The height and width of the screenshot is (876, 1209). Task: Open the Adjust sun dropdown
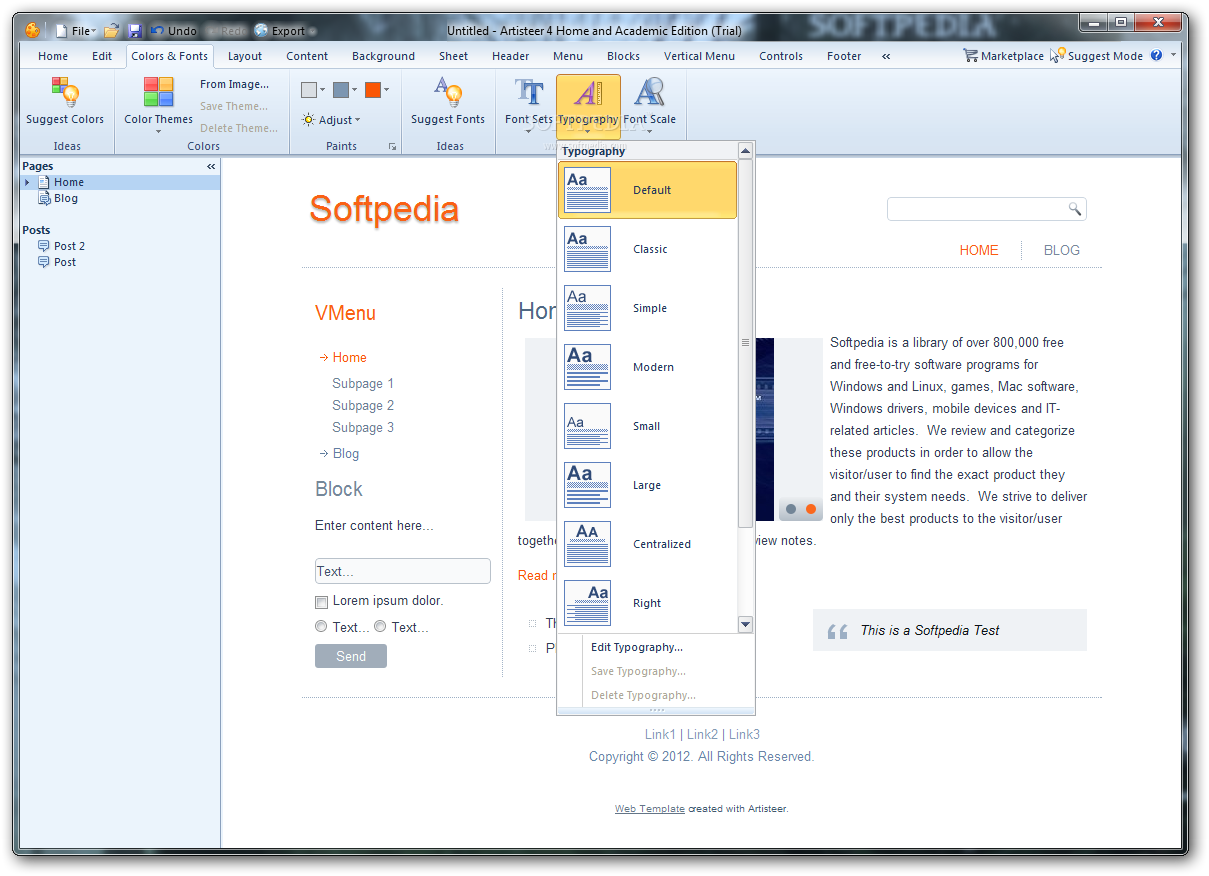coord(331,120)
